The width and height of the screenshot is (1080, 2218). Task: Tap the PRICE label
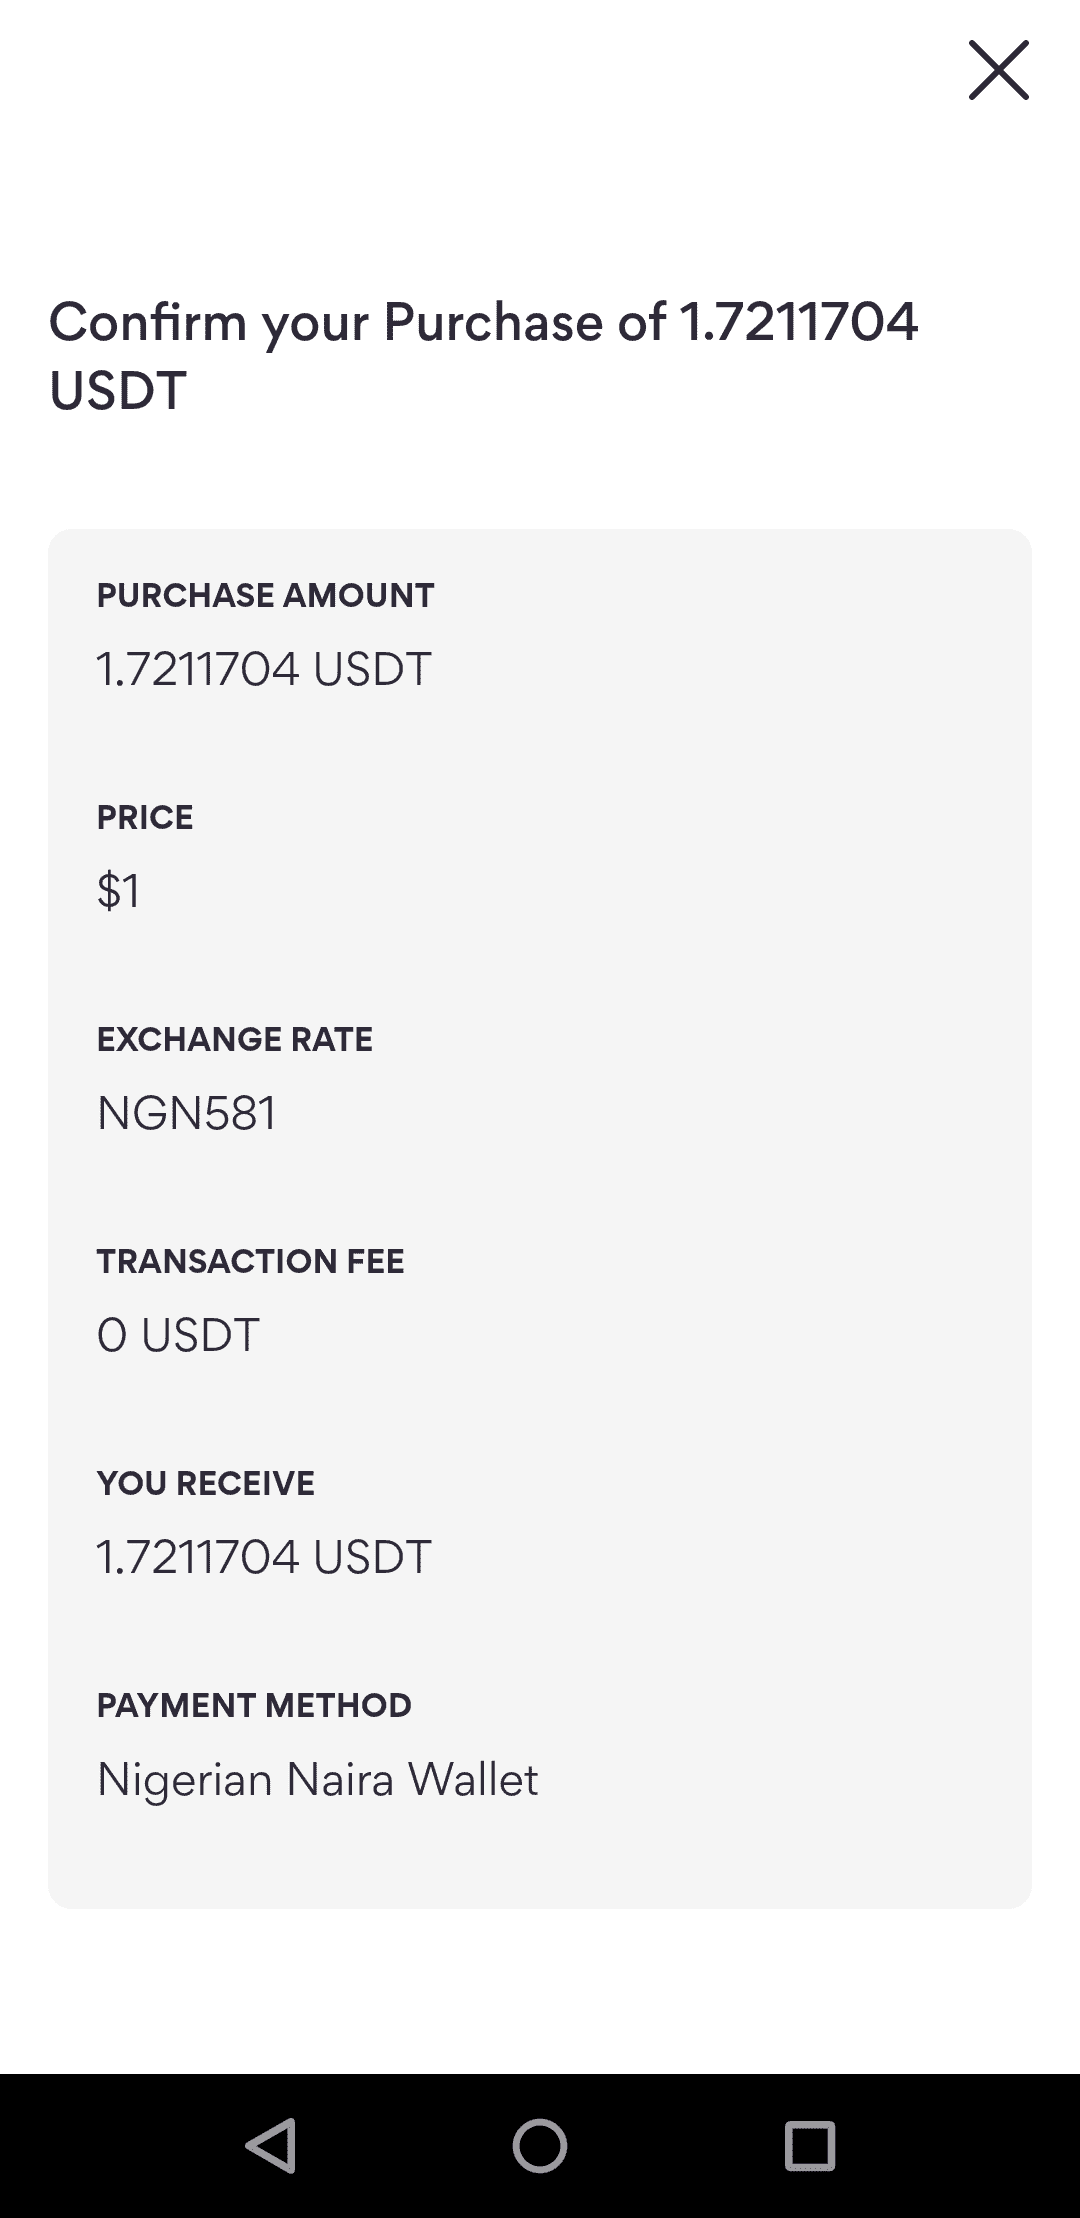(145, 818)
